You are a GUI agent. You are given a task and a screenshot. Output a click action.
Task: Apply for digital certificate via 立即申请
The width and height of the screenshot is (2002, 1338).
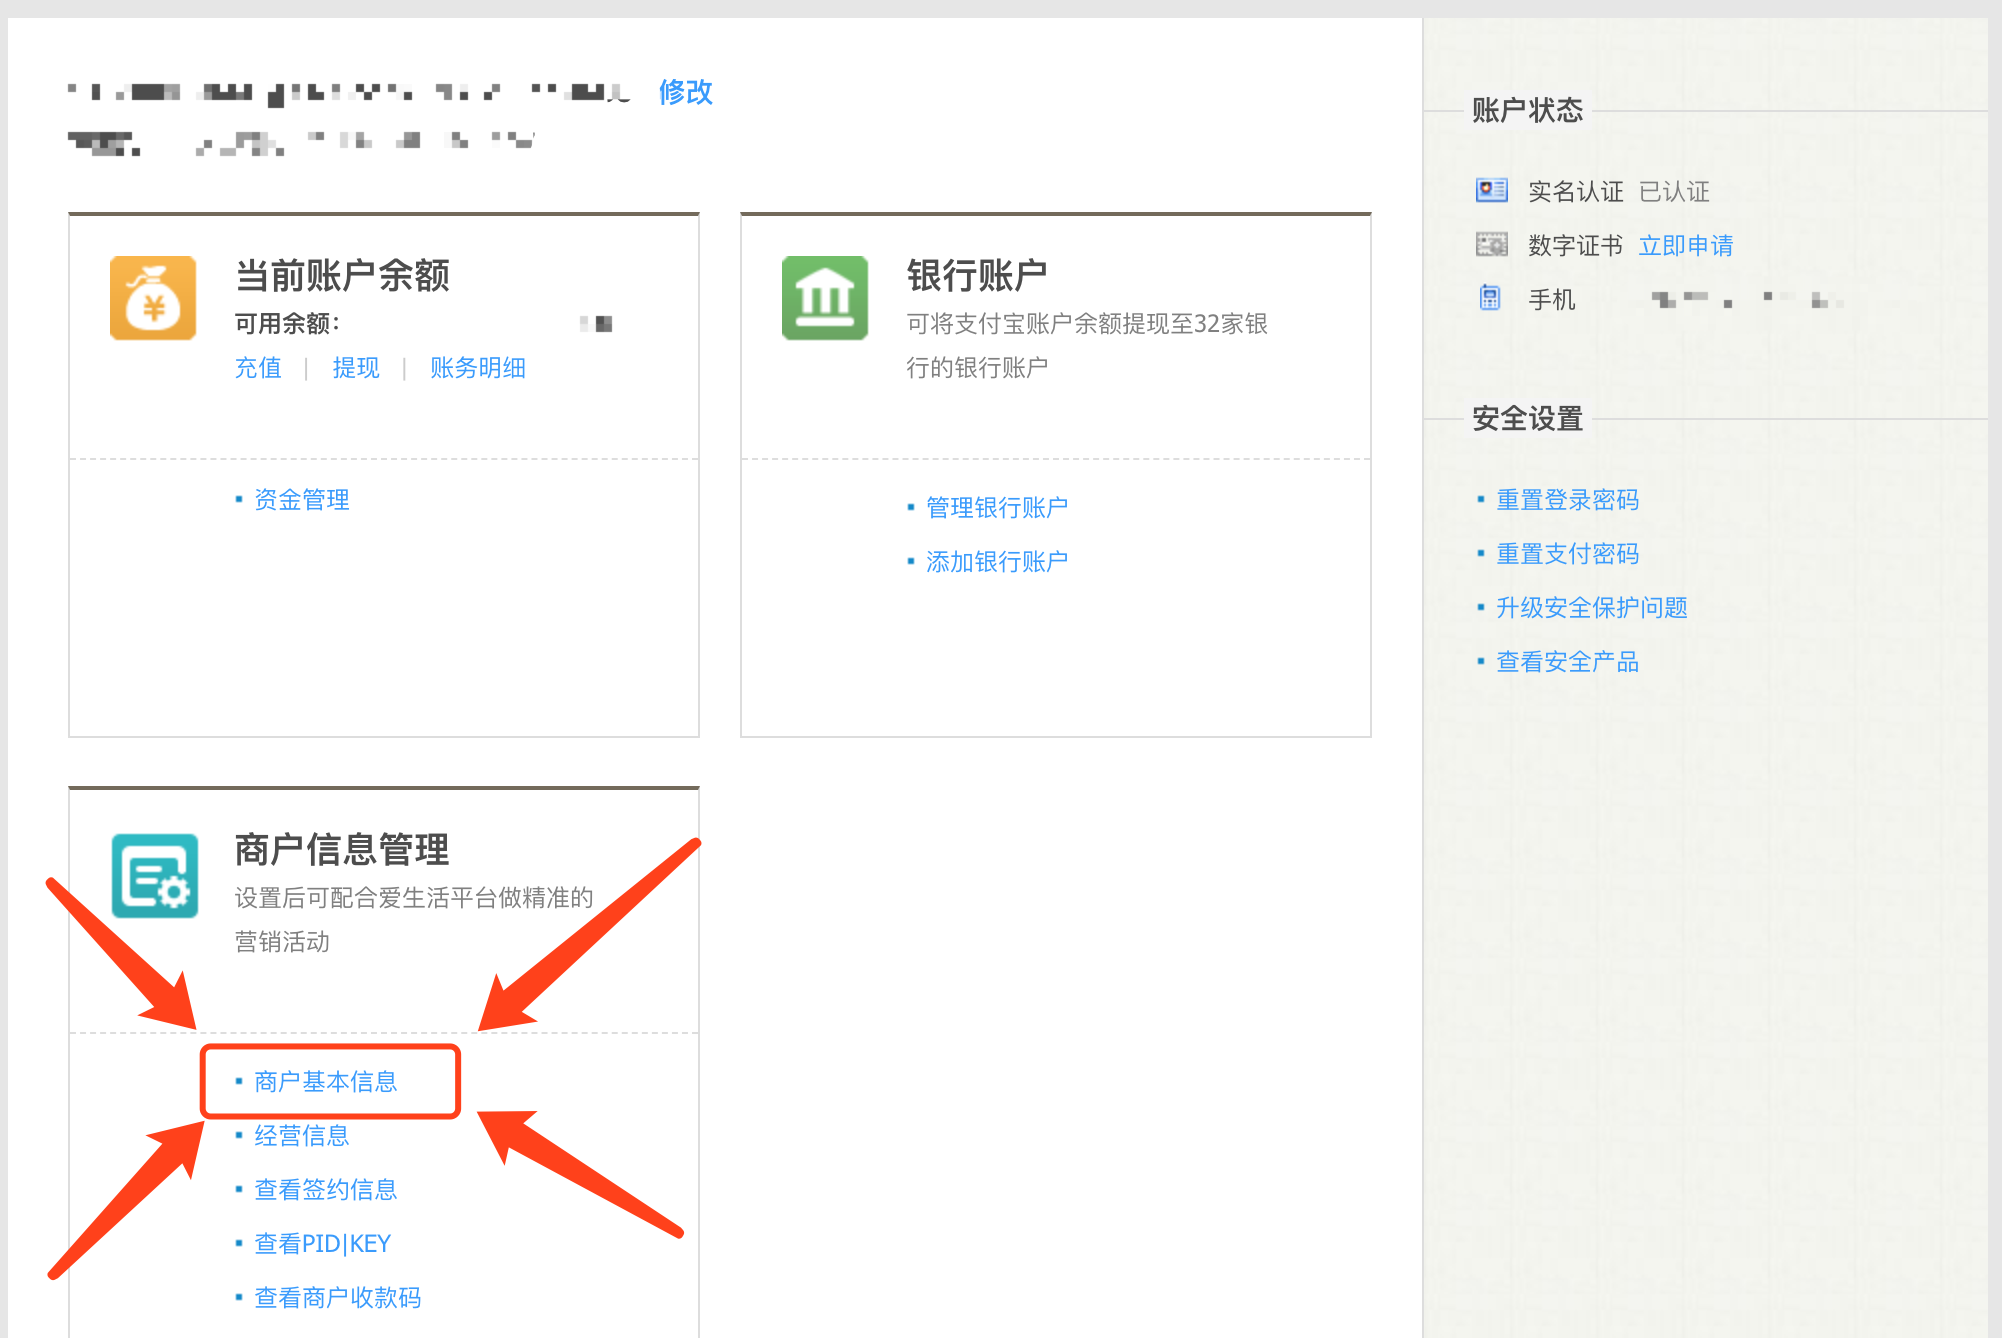click(x=1685, y=246)
